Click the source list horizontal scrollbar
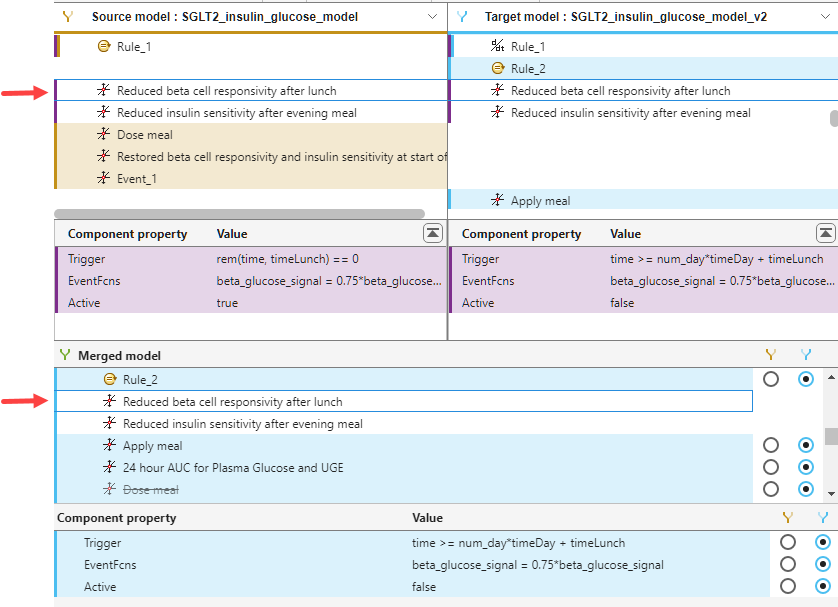 tap(239, 213)
